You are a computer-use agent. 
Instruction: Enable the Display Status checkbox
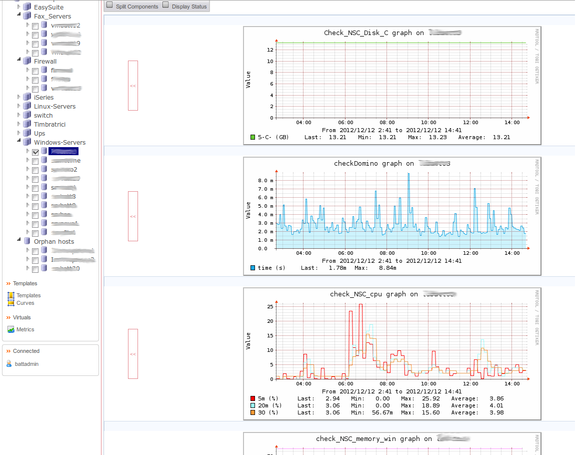click(x=166, y=5)
